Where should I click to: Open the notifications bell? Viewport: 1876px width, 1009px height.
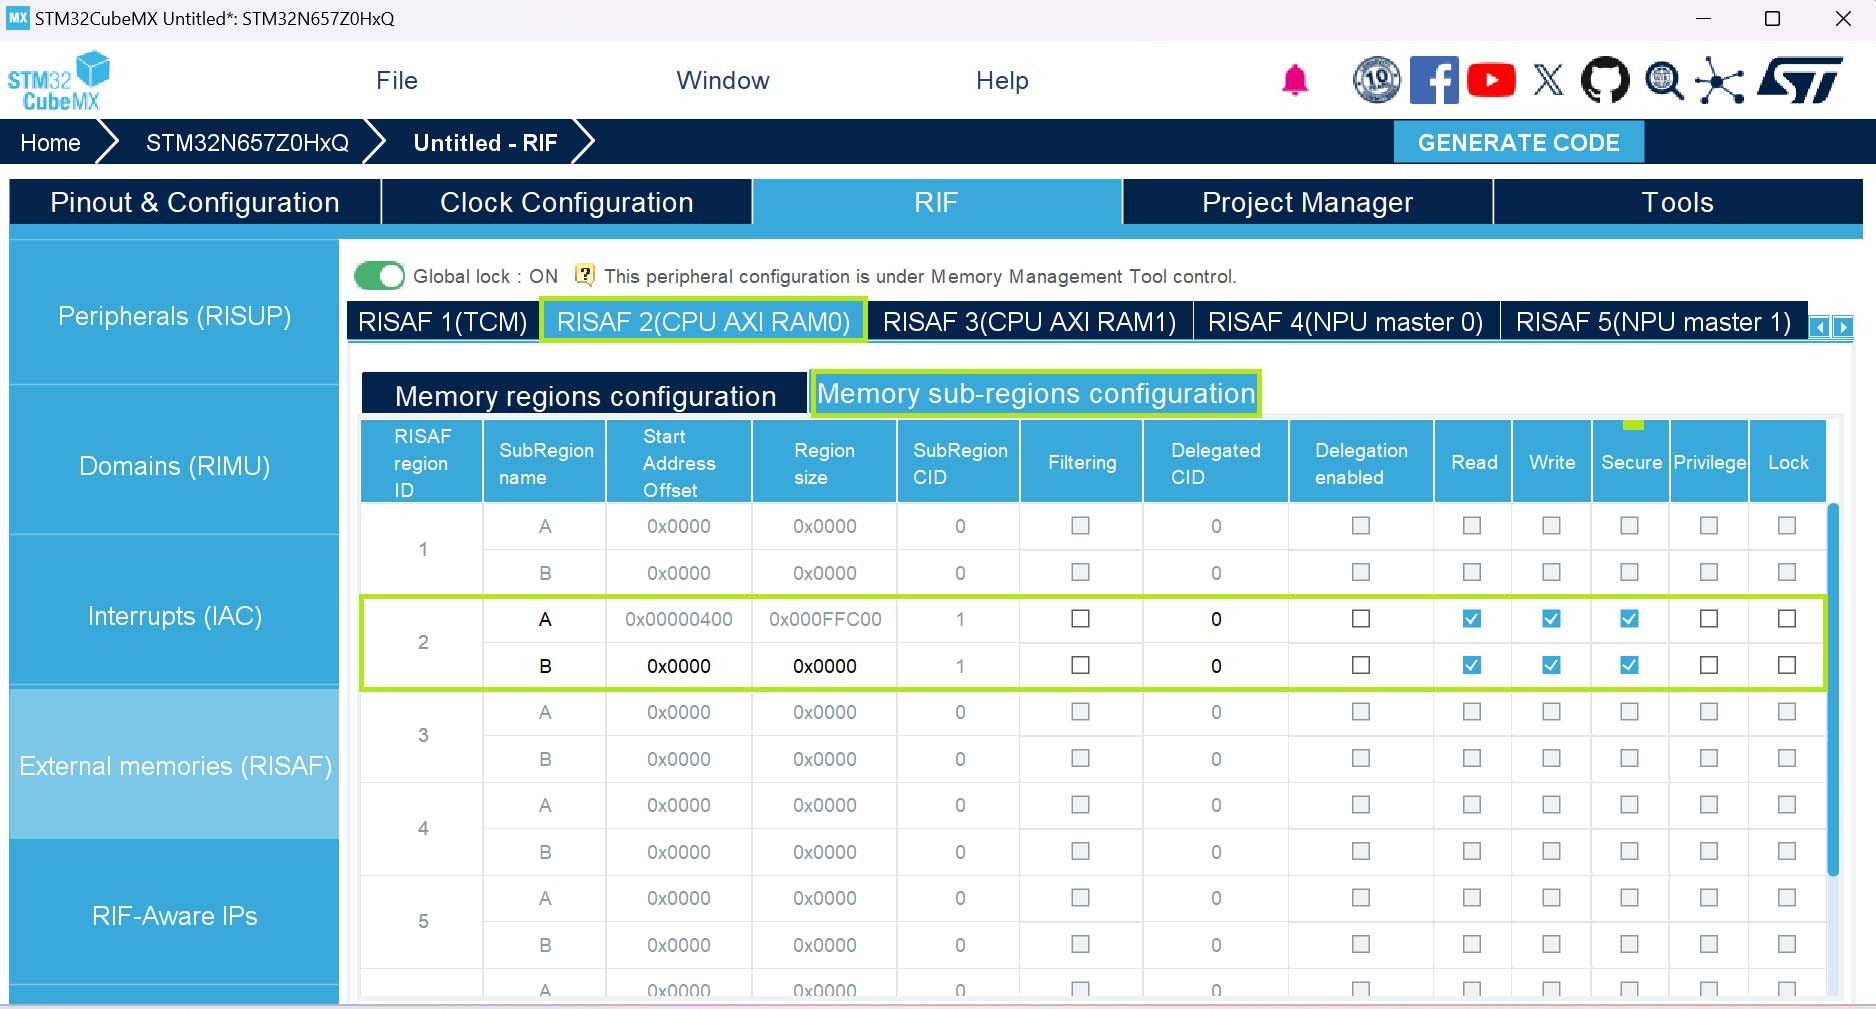[1295, 80]
